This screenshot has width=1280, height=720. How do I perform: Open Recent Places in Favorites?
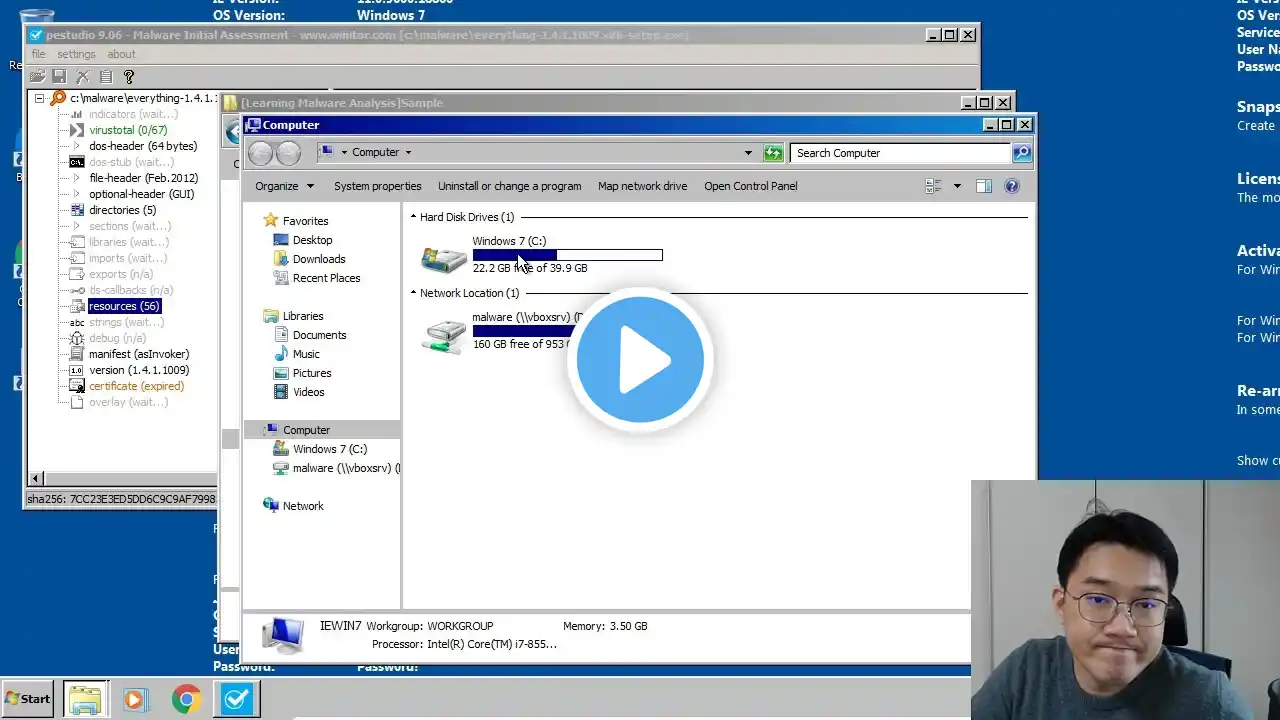(326, 278)
